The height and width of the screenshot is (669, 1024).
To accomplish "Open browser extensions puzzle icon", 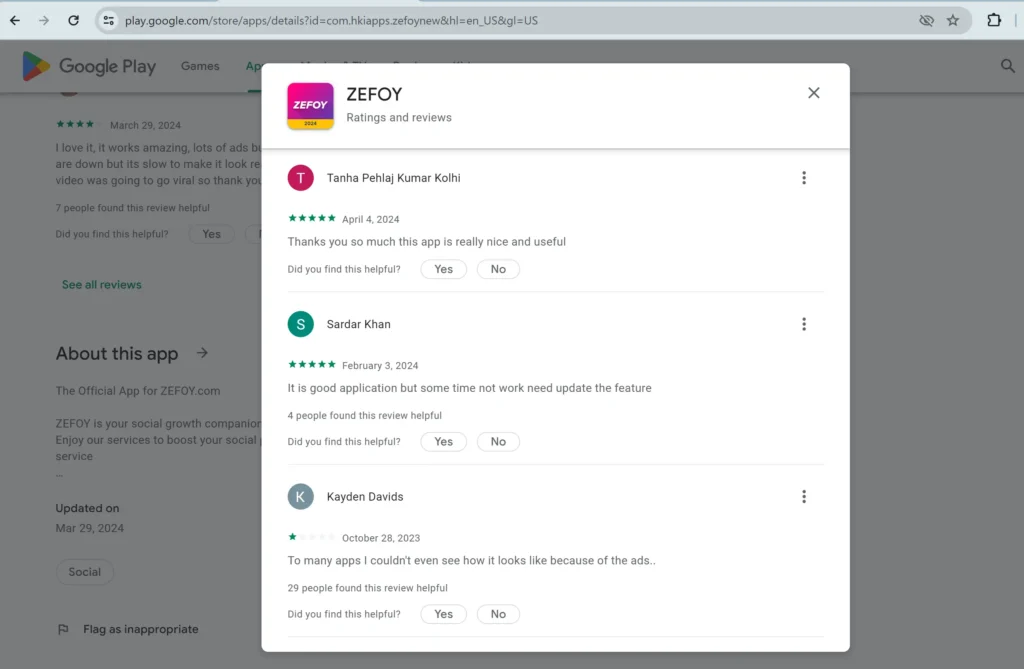I will 993,20.
